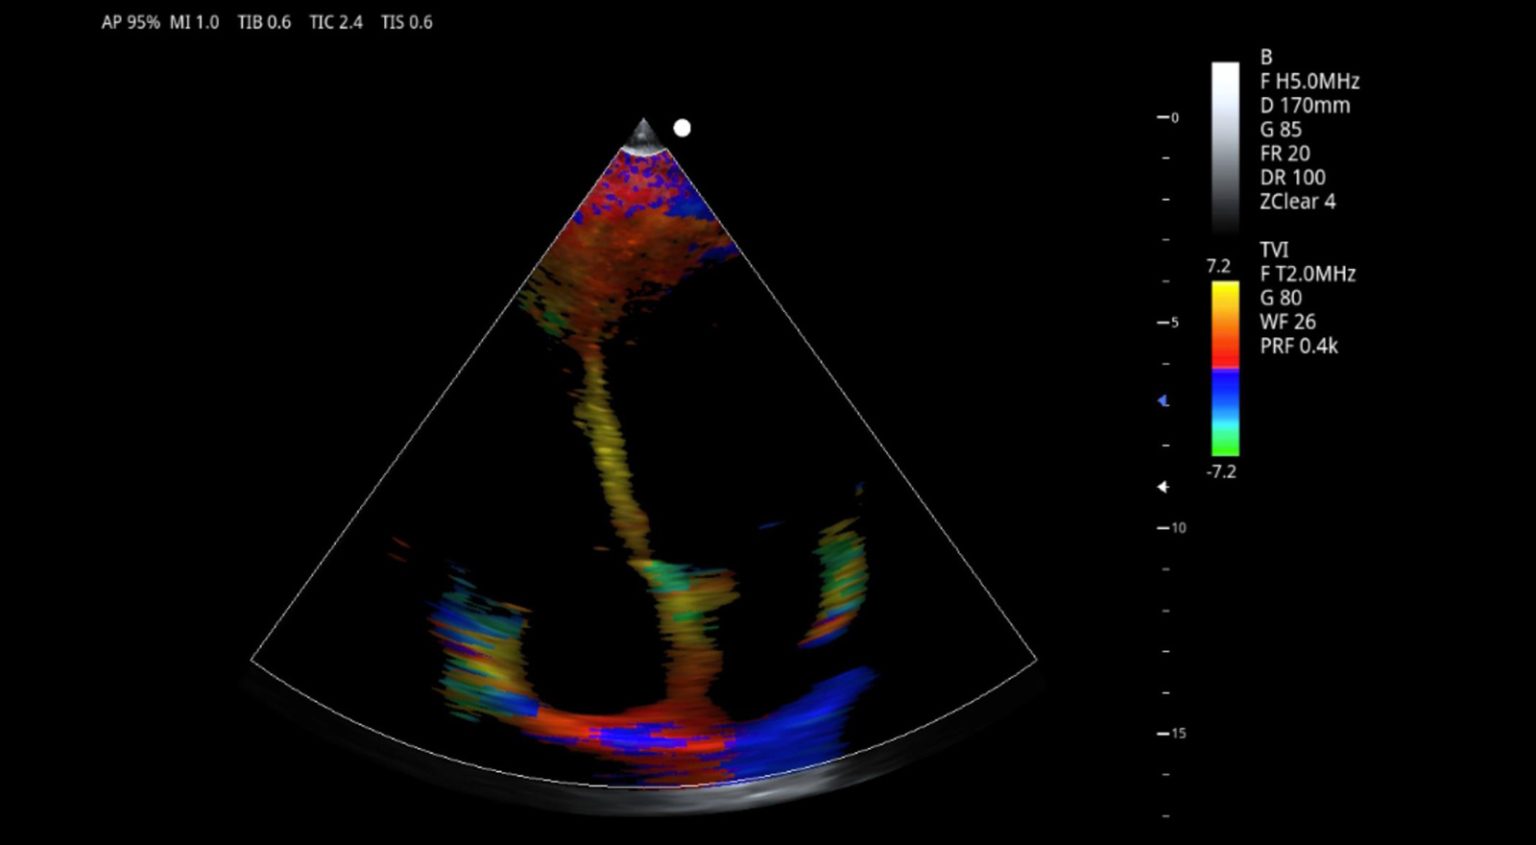Select the TVI mode label
Image resolution: width=1536 pixels, height=845 pixels.
(1274, 250)
